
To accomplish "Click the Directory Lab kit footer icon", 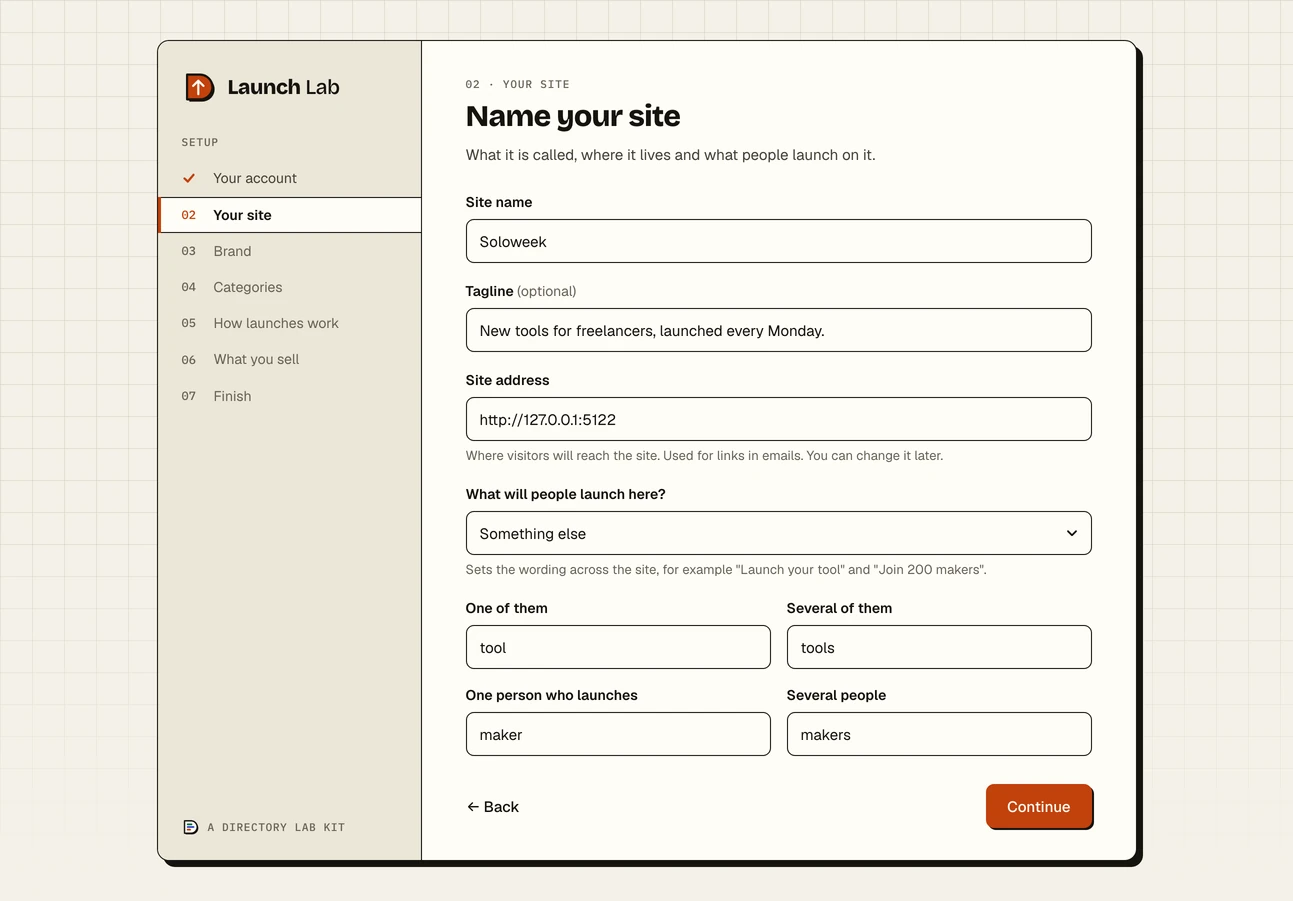I will 190,827.
